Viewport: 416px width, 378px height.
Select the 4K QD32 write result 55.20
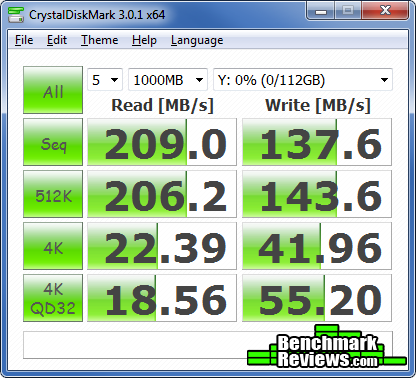[317, 298]
